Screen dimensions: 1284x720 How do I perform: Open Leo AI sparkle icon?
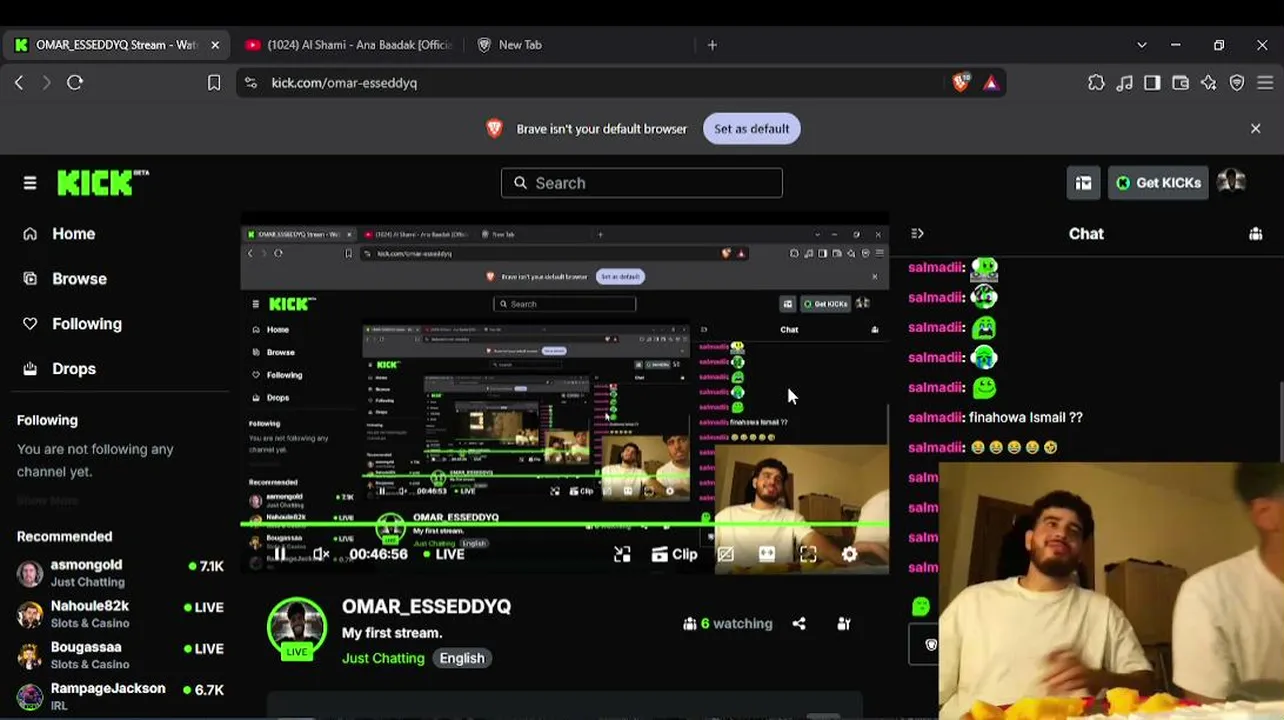1208,83
